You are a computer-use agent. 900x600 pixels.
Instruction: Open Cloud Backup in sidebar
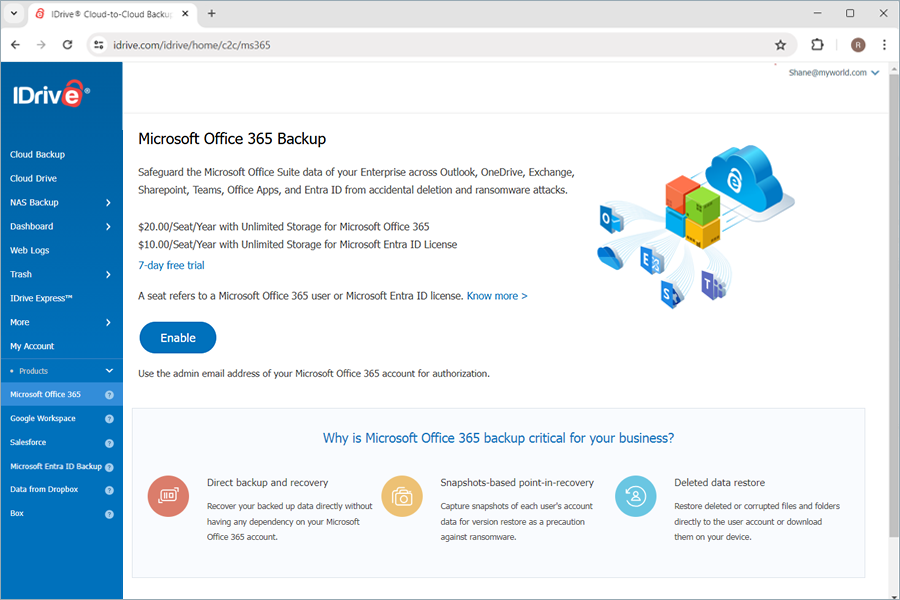click(x=37, y=154)
